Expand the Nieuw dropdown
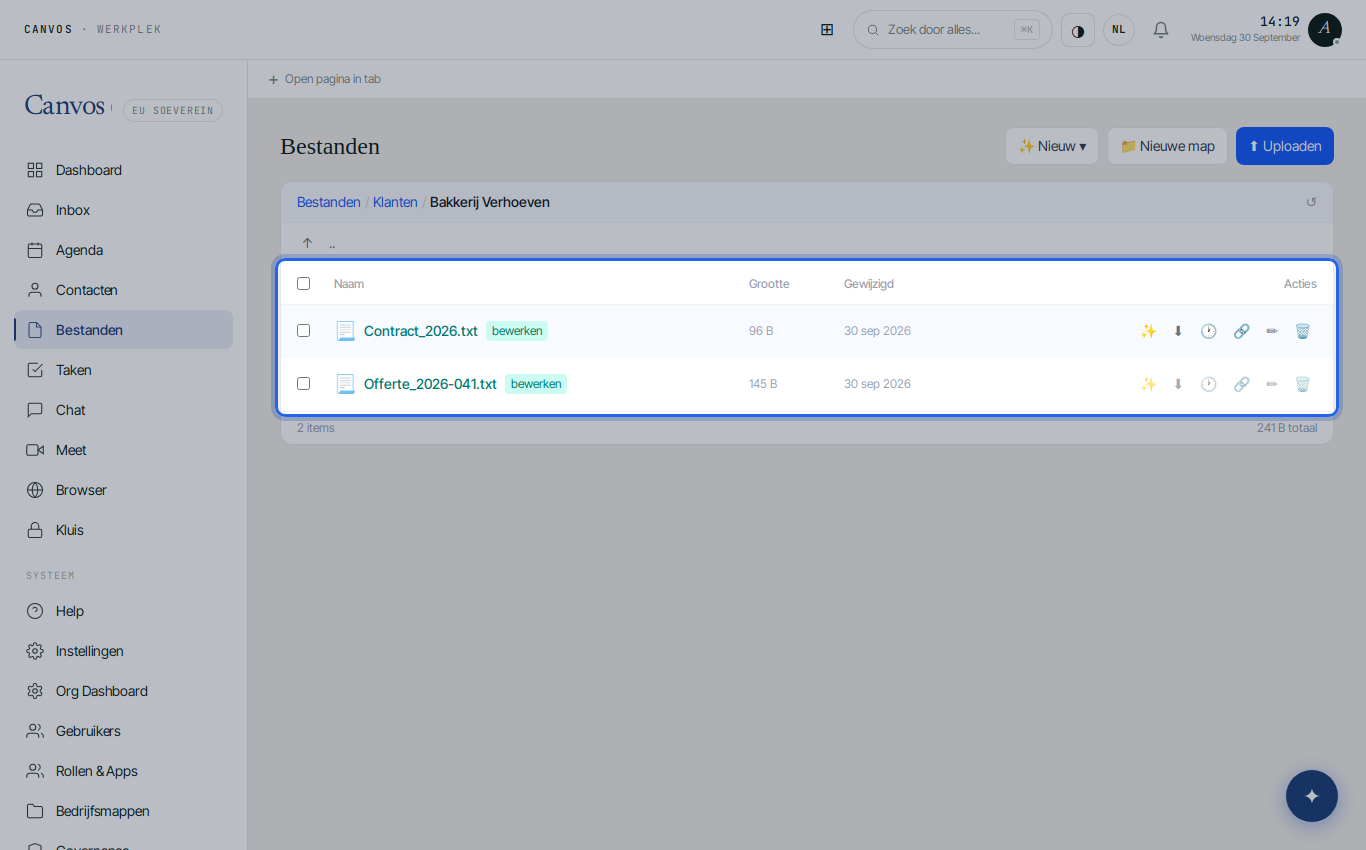1366x850 pixels. (1052, 146)
